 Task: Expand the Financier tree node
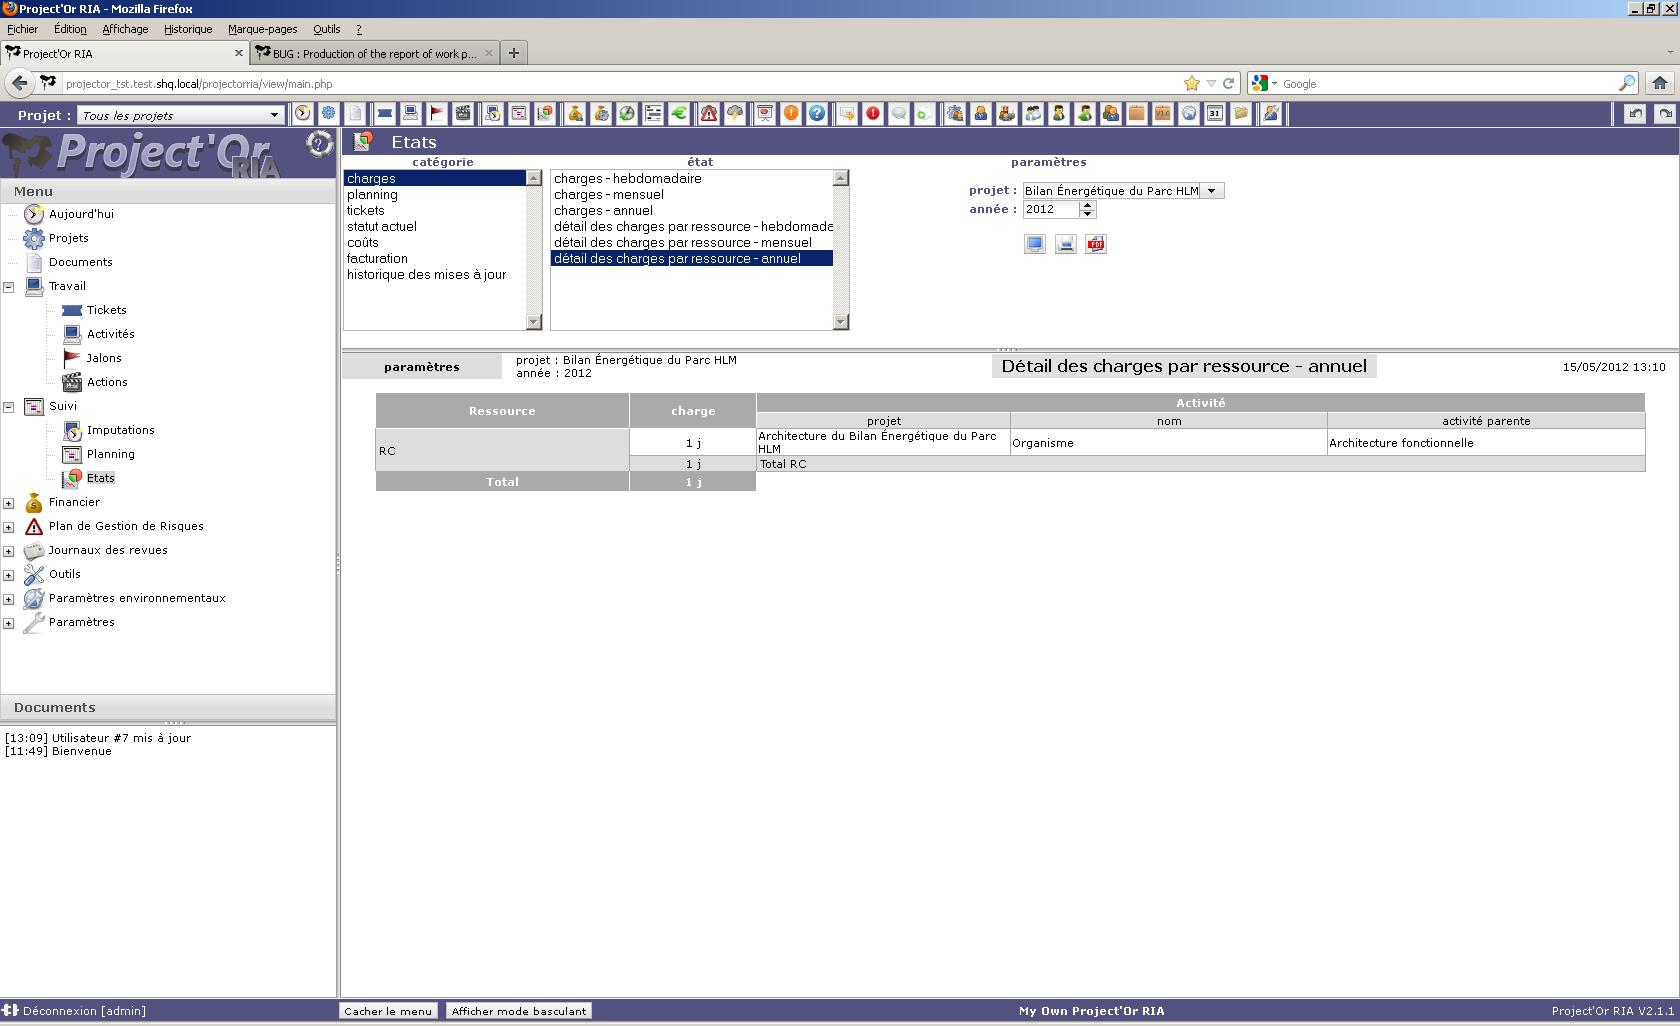[9, 503]
